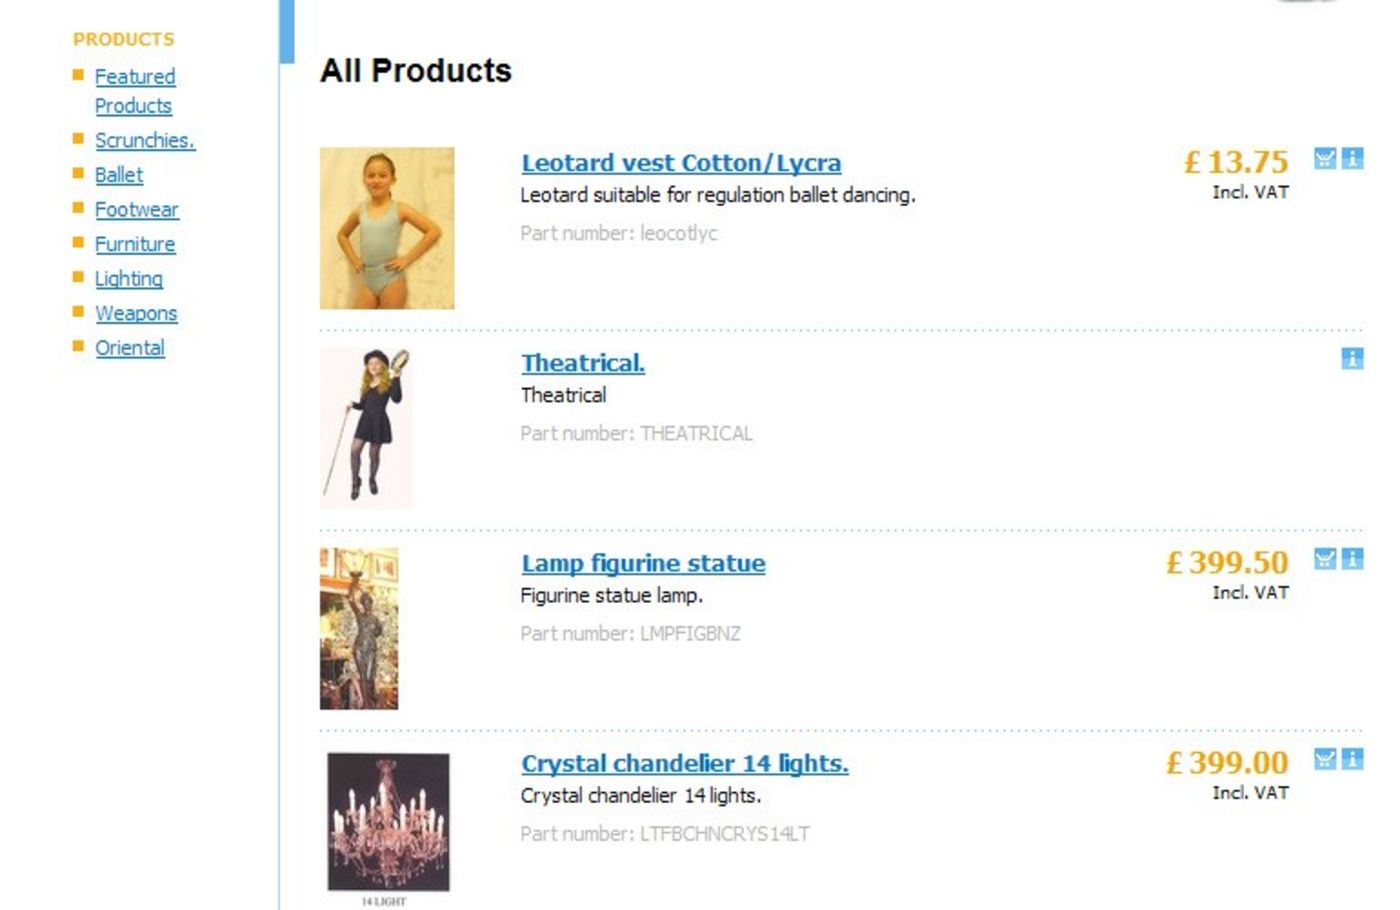
Task: Browse the Scrunchies category
Action: [145, 141]
